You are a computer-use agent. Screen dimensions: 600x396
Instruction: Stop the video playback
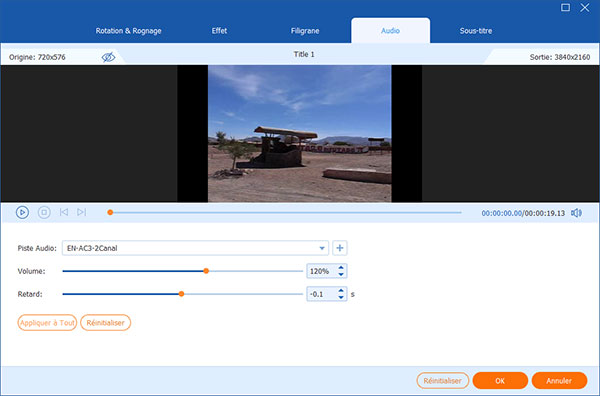[x=44, y=212]
